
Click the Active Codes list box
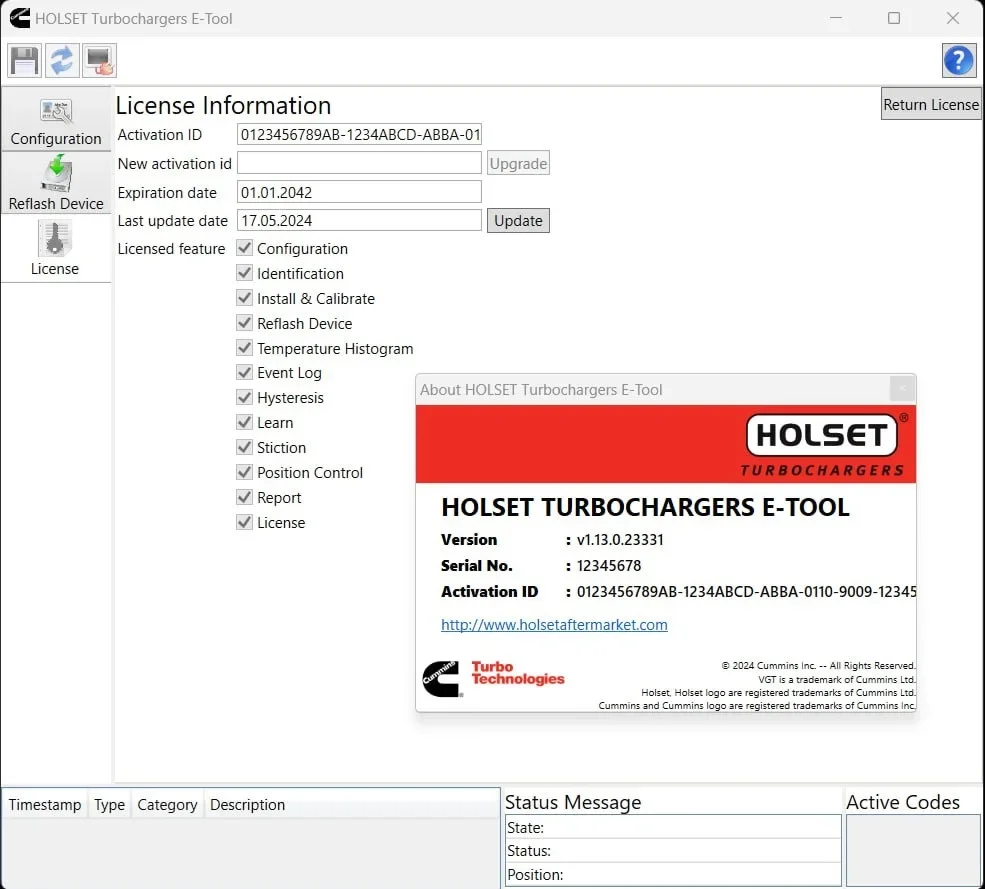click(x=913, y=850)
